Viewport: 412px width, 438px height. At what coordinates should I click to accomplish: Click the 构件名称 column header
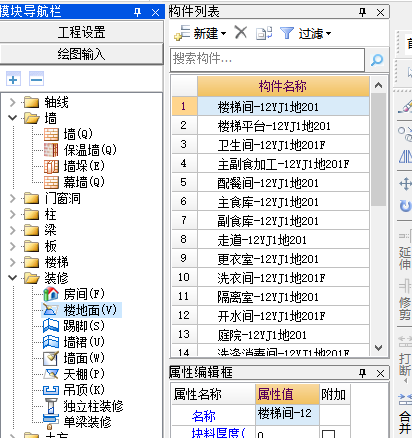pyautogui.click(x=283, y=86)
